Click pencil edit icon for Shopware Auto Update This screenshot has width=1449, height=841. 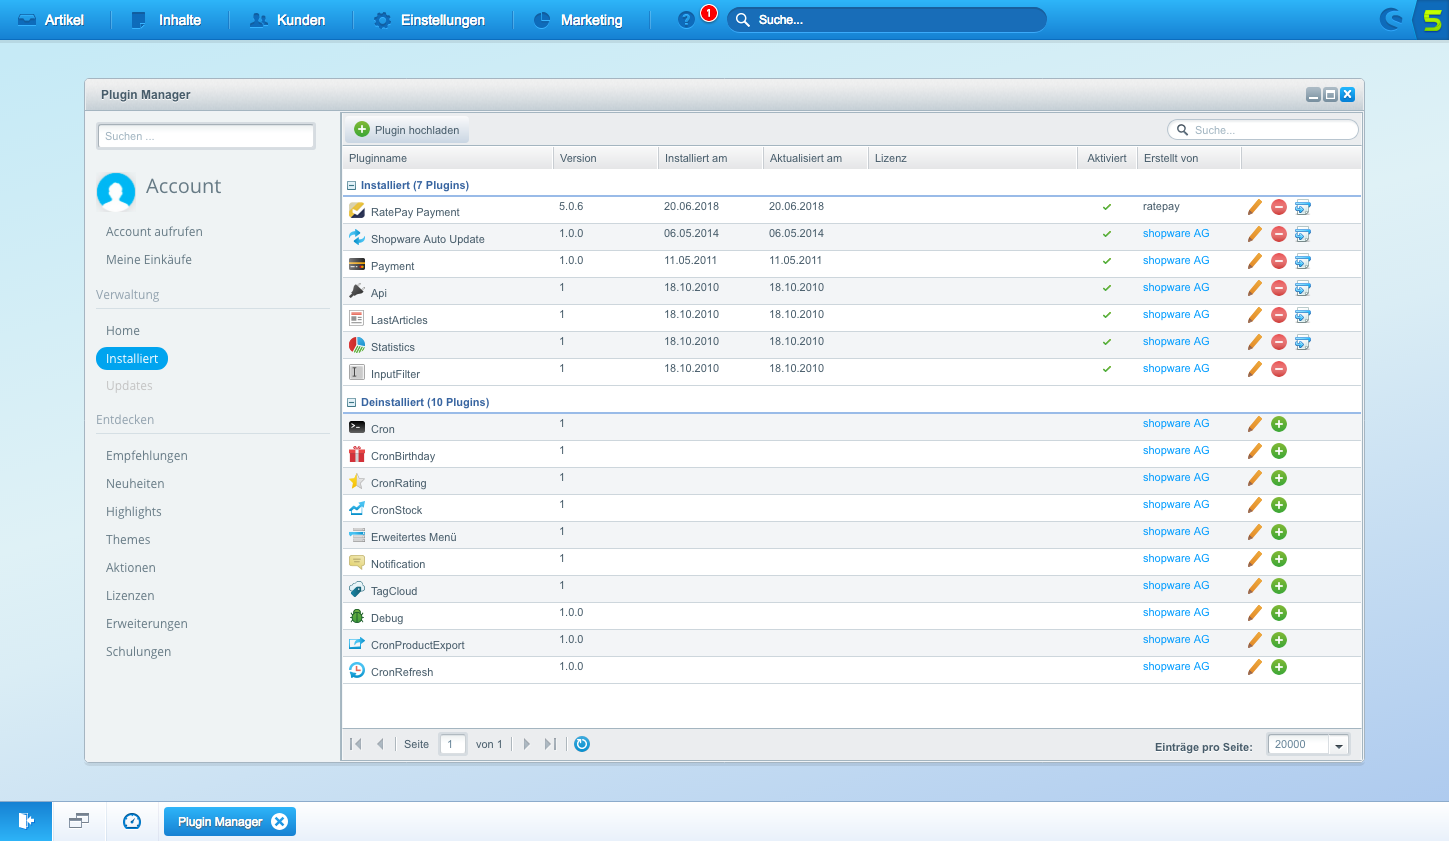point(1254,234)
